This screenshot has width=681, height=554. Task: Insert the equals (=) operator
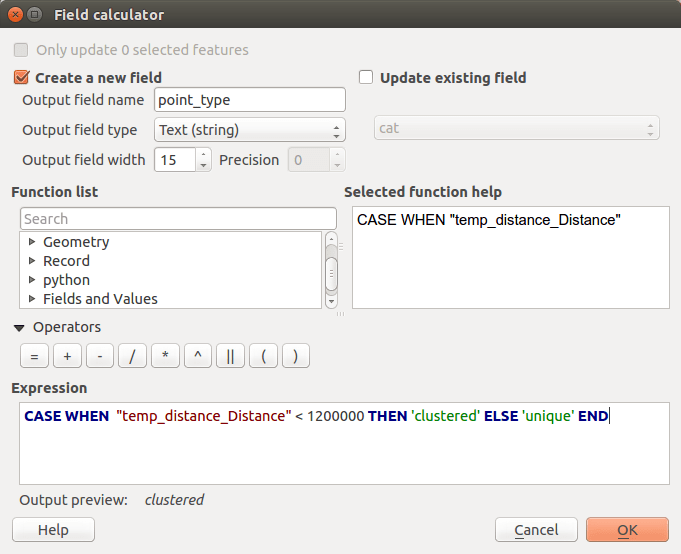point(34,356)
